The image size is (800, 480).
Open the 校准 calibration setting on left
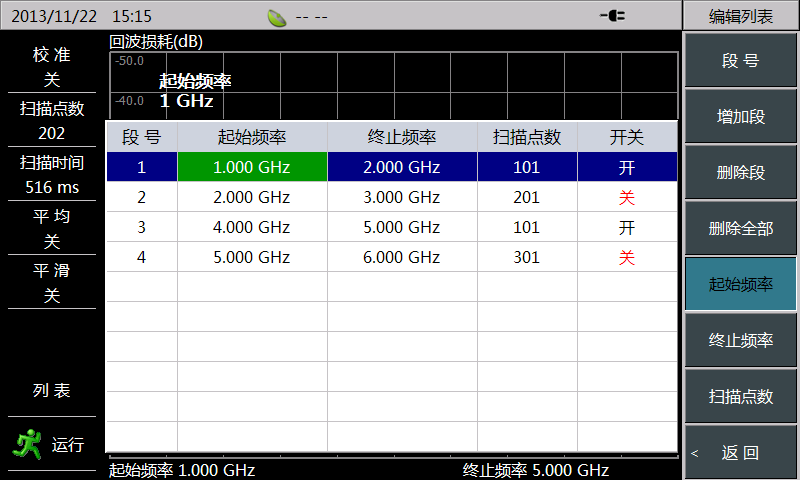[52, 68]
